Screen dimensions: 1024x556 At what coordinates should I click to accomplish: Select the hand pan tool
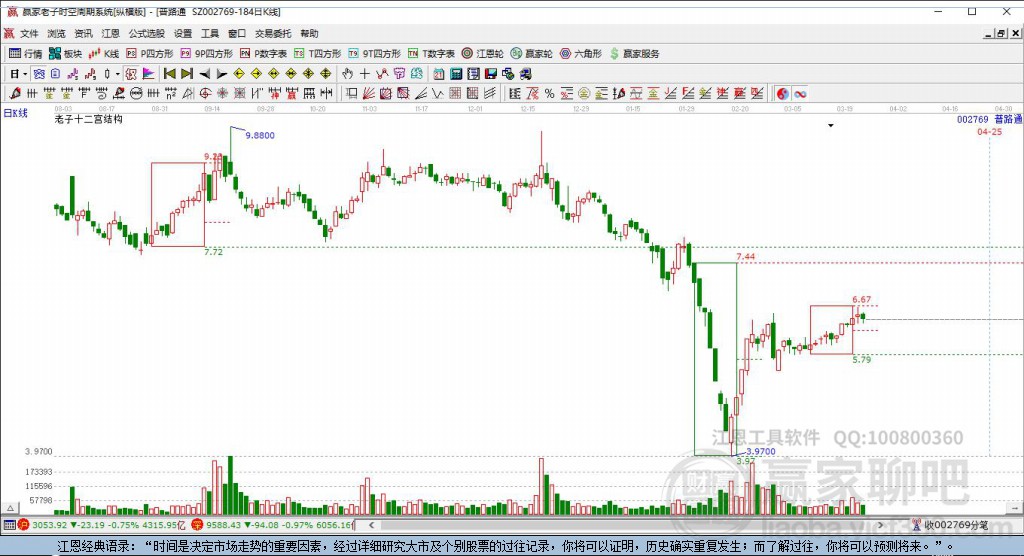347,74
